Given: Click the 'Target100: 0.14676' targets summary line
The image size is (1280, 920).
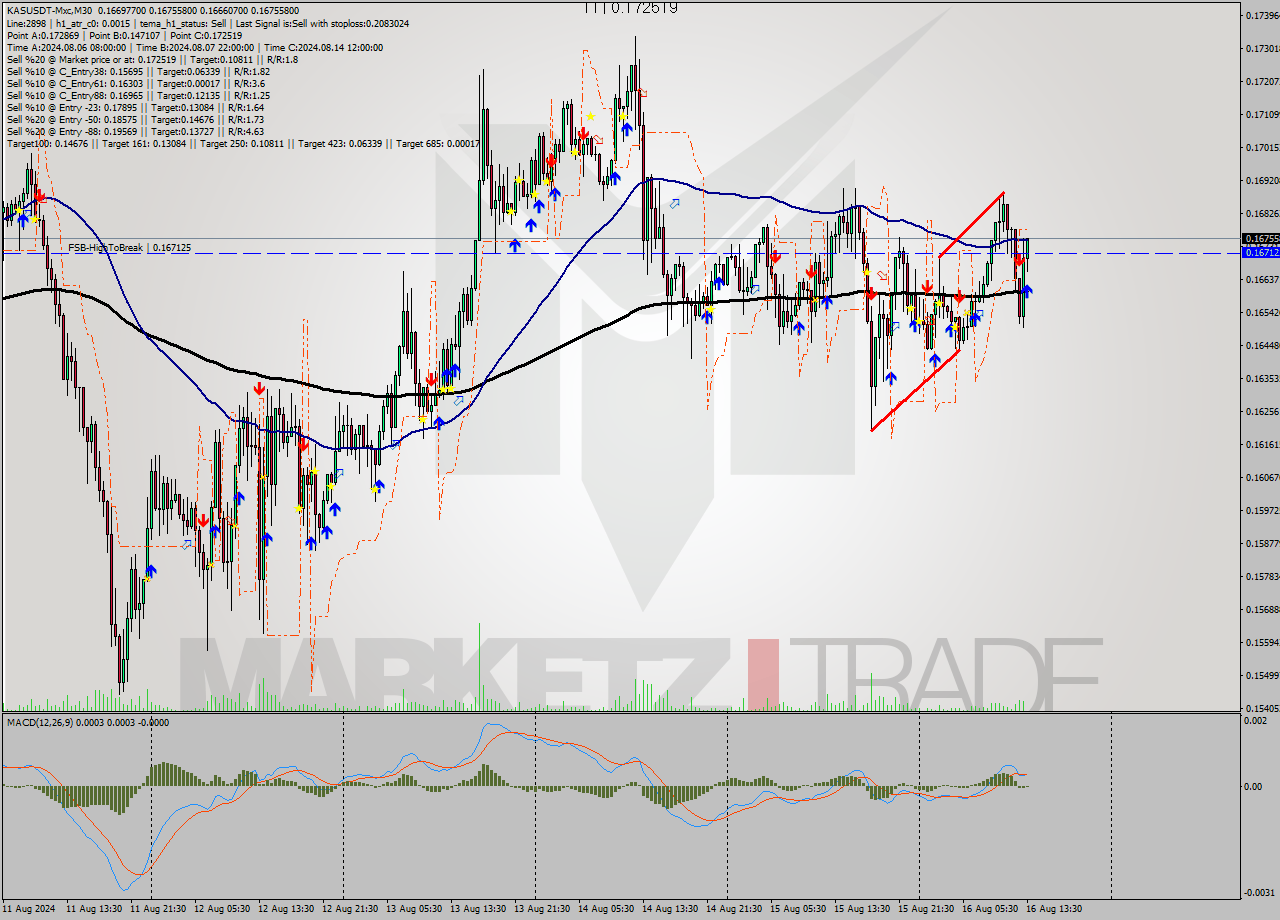Looking at the screenshot, I should (x=243, y=143).
